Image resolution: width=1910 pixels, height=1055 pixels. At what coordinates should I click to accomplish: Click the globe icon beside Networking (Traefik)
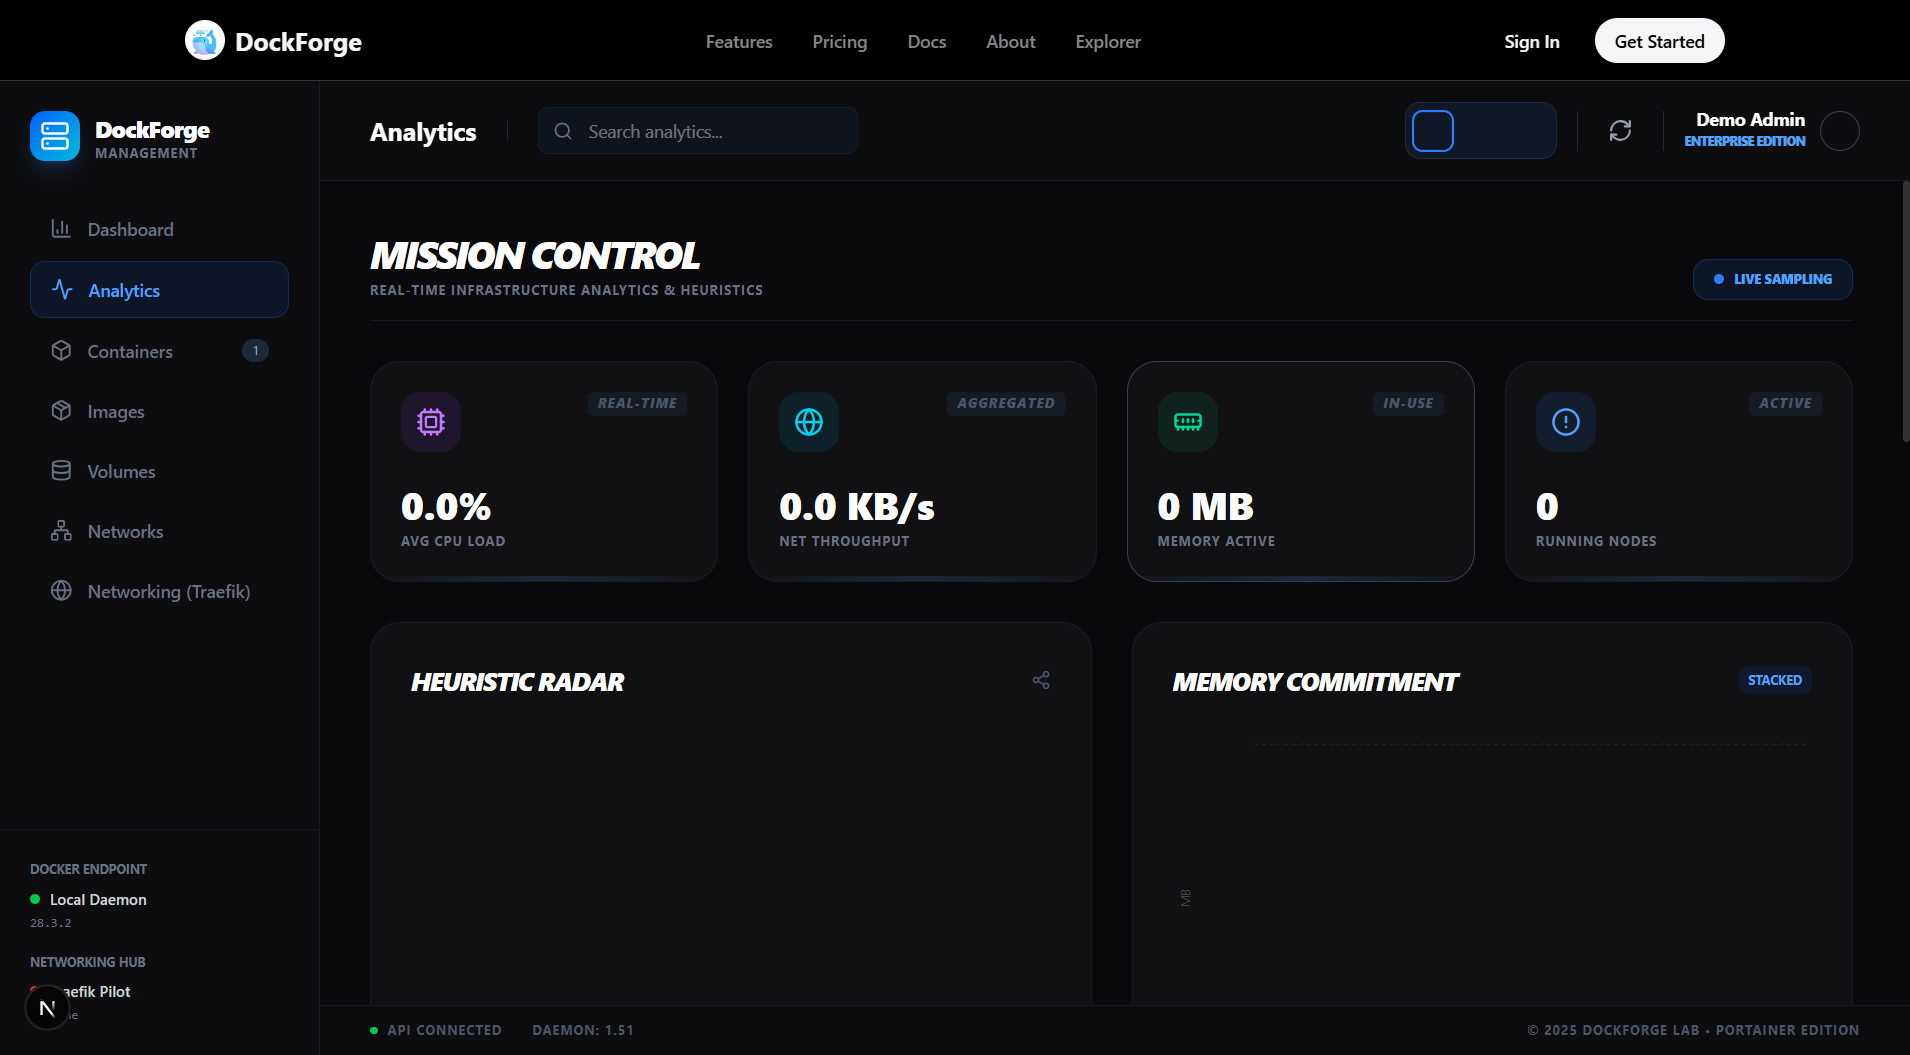pos(62,591)
